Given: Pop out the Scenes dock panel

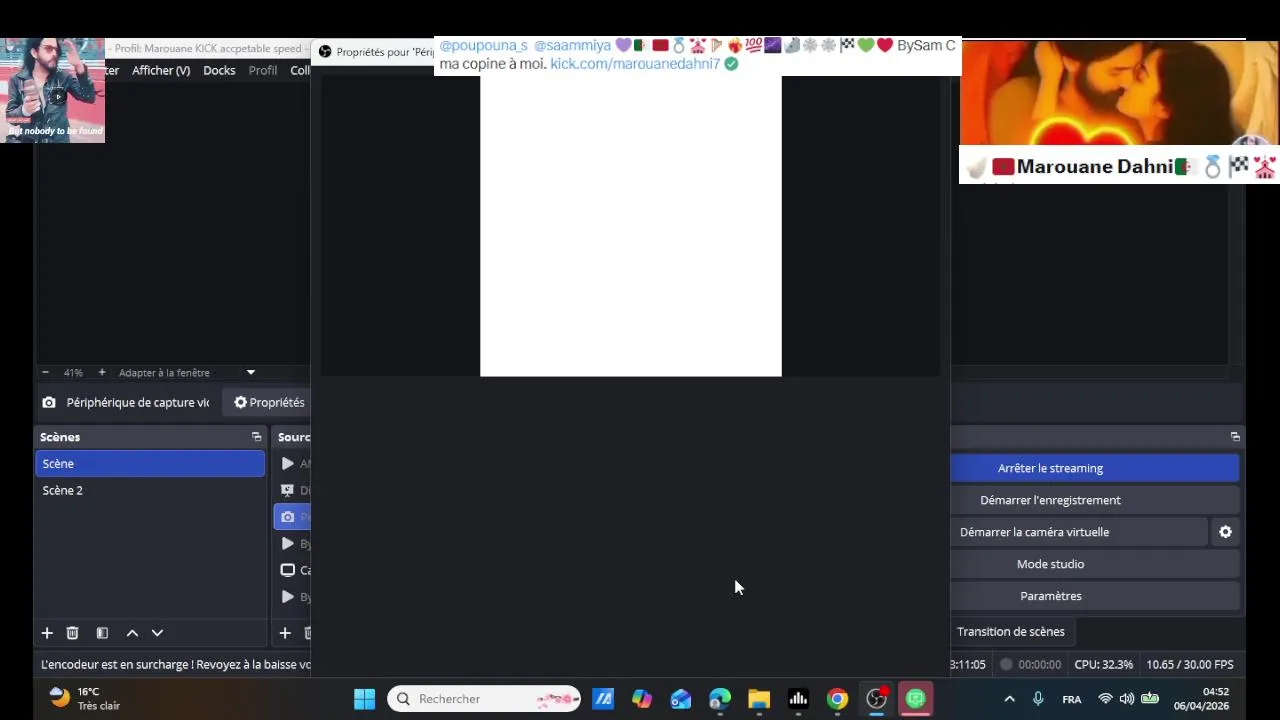Looking at the screenshot, I should 256,437.
